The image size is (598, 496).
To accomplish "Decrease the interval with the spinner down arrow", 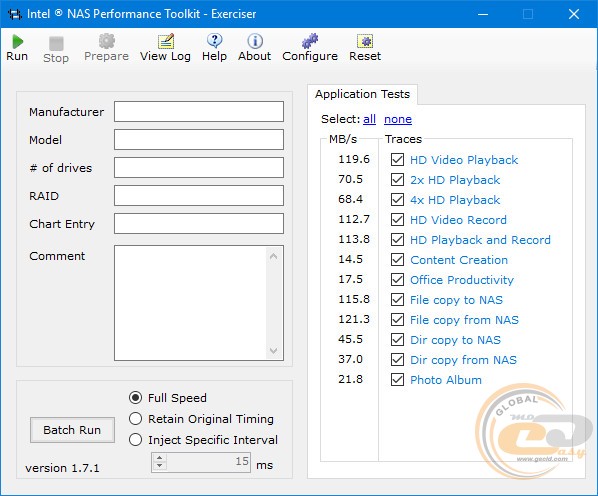I will [160, 466].
